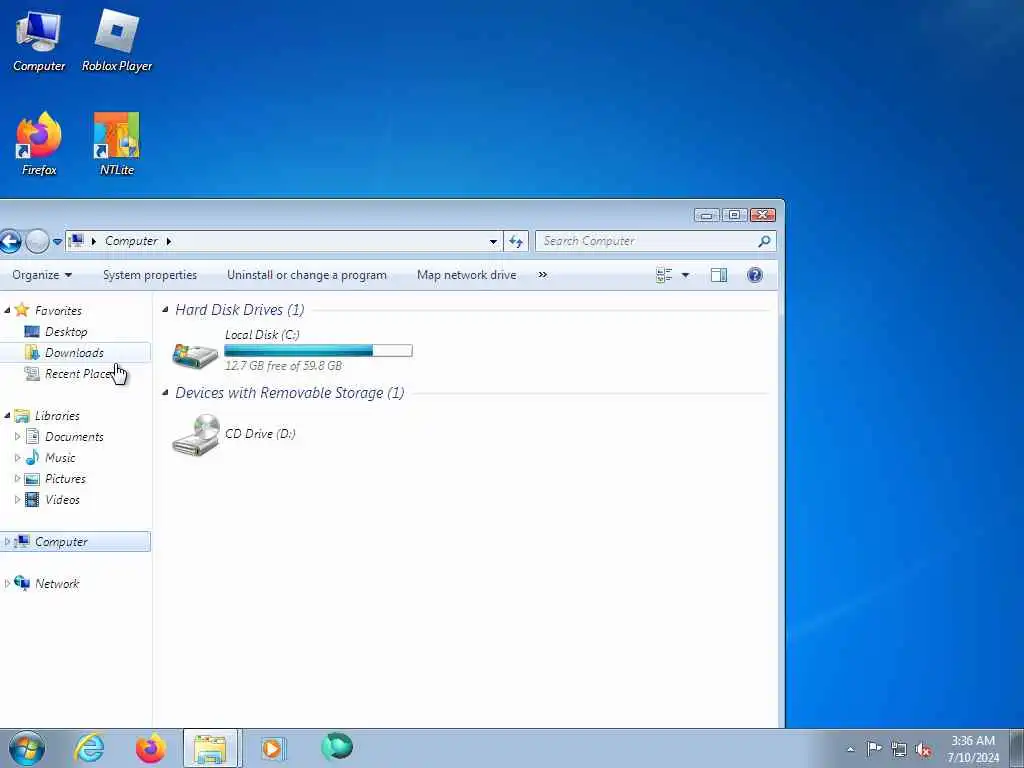1024x768 pixels.
Task: Select the CD Drive (D:) icon
Action: coord(195,434)
